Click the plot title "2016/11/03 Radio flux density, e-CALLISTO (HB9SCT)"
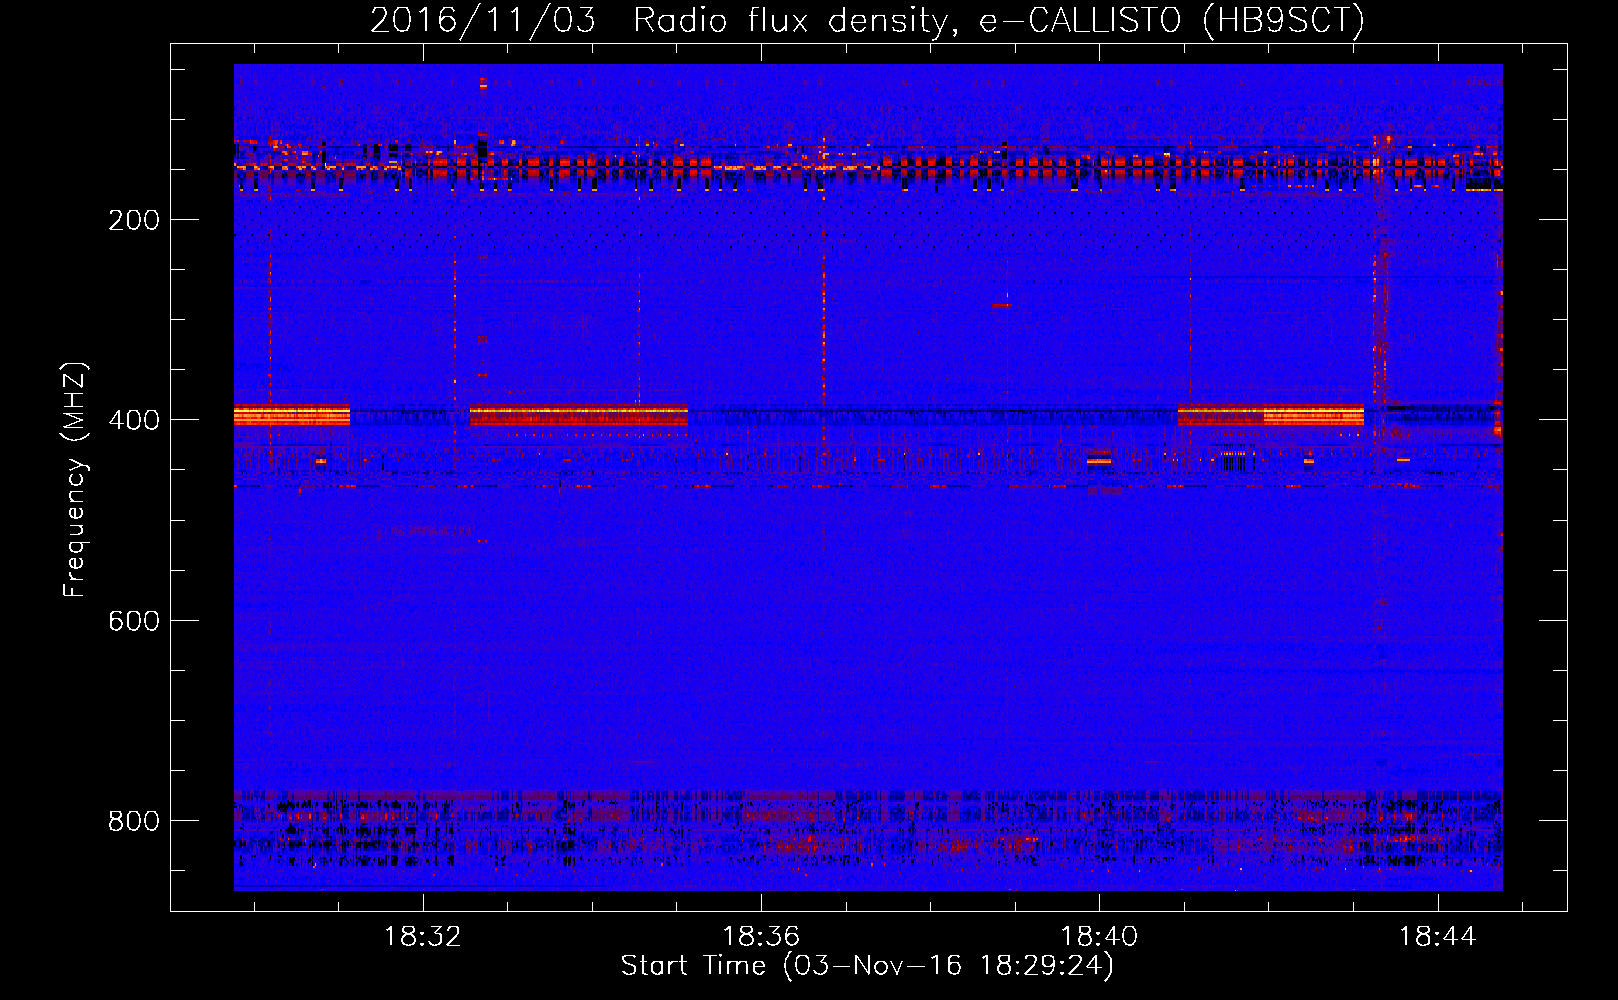 (867, 20)
